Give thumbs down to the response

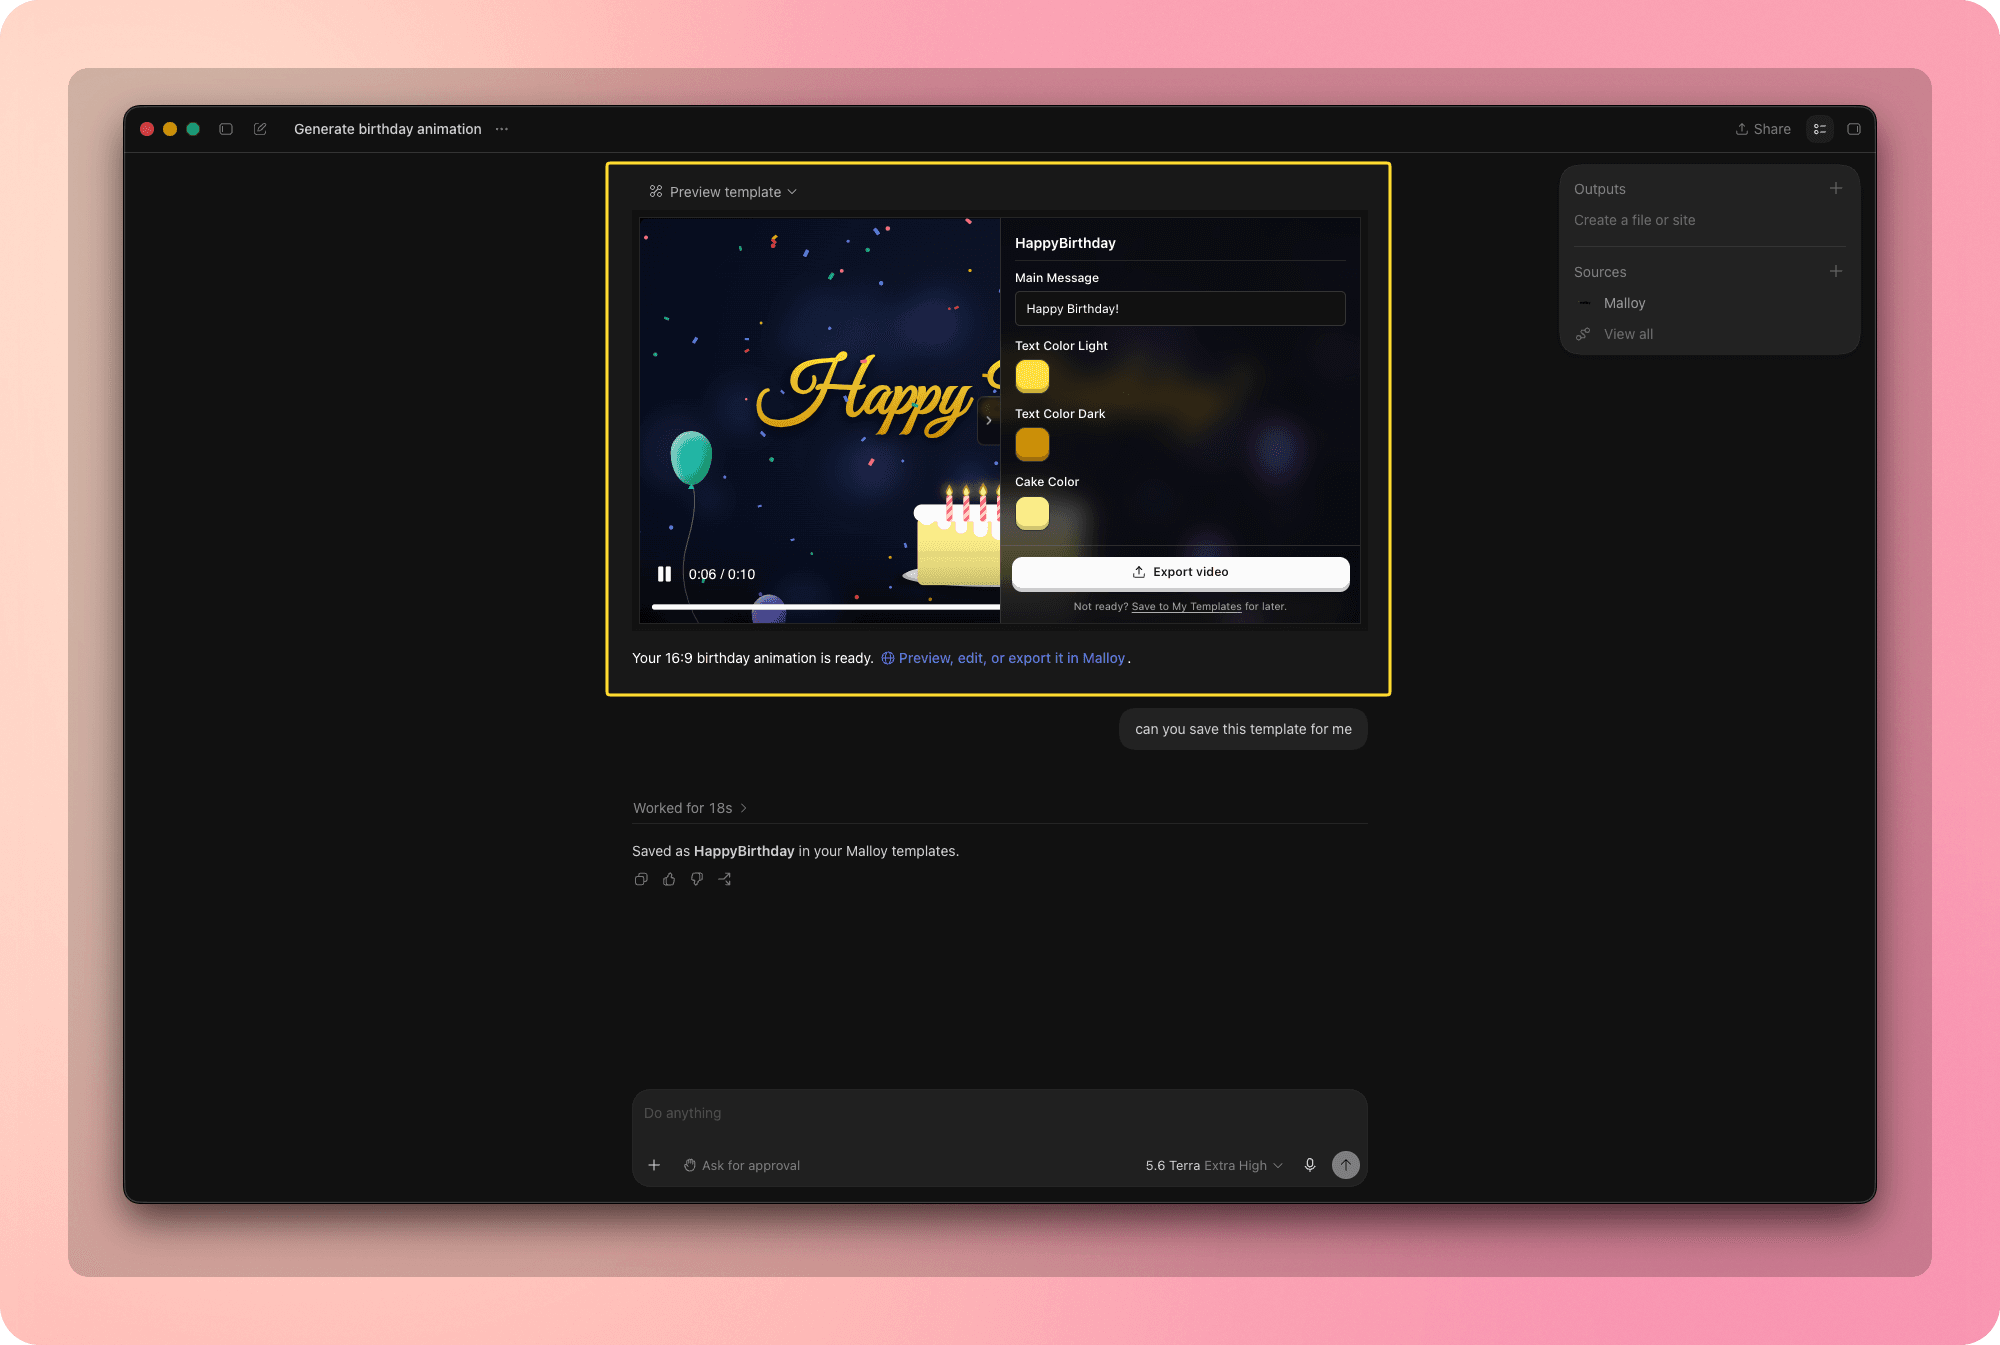[x=697, y=879]
